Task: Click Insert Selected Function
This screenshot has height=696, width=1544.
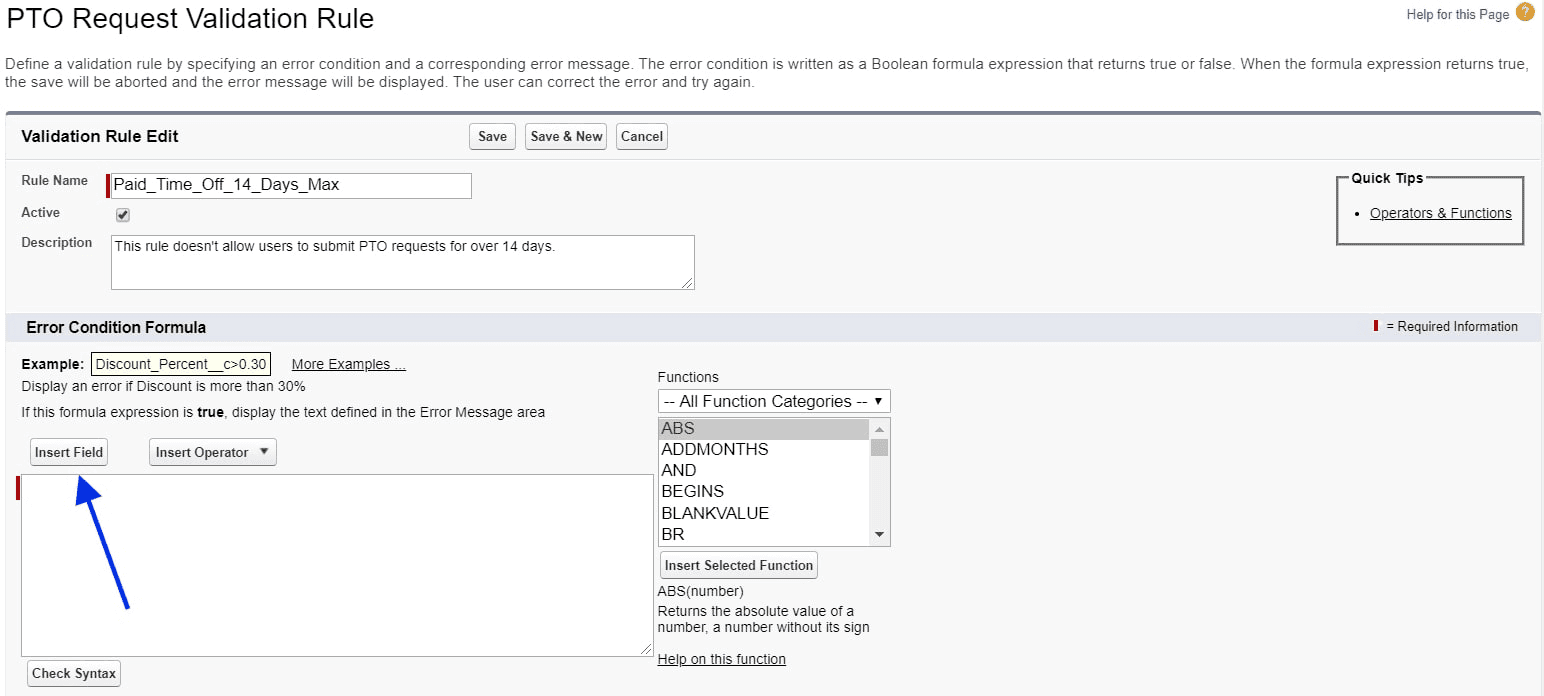Action: tap(738, 565)
